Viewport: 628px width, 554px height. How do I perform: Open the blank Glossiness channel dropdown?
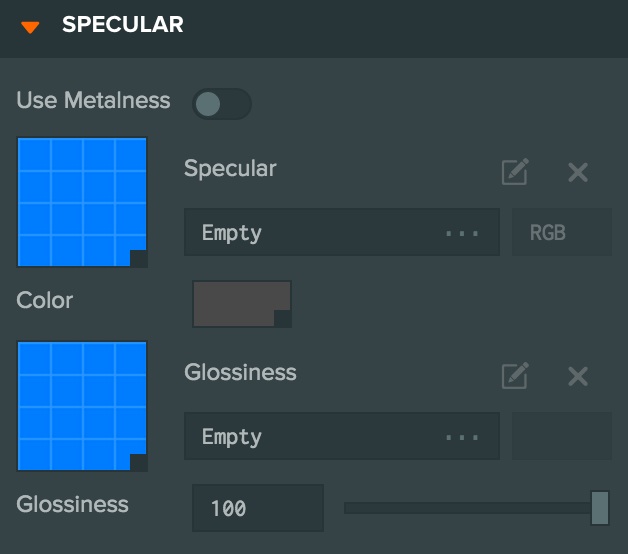[x=562, y=436]
